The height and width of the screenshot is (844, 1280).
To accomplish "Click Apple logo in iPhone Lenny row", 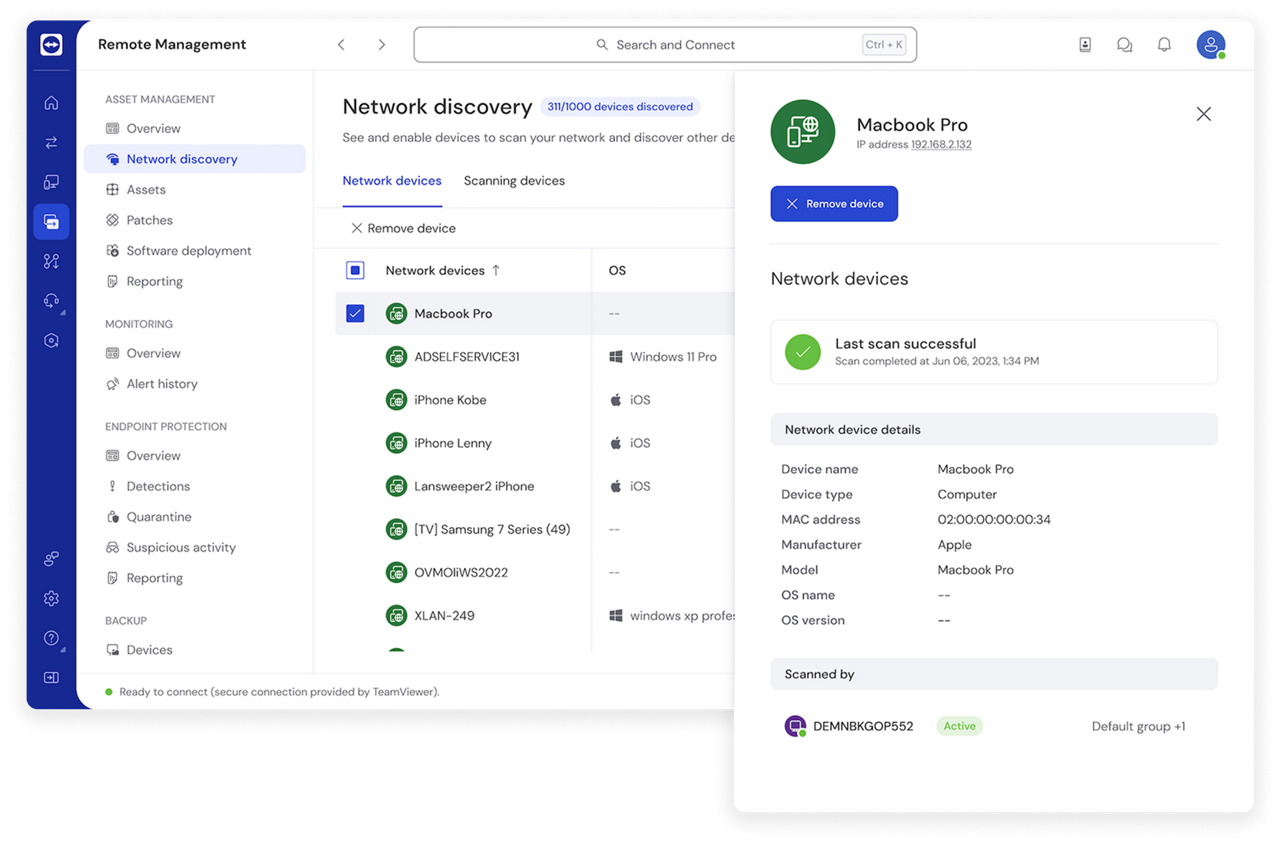I will point(616,442).
